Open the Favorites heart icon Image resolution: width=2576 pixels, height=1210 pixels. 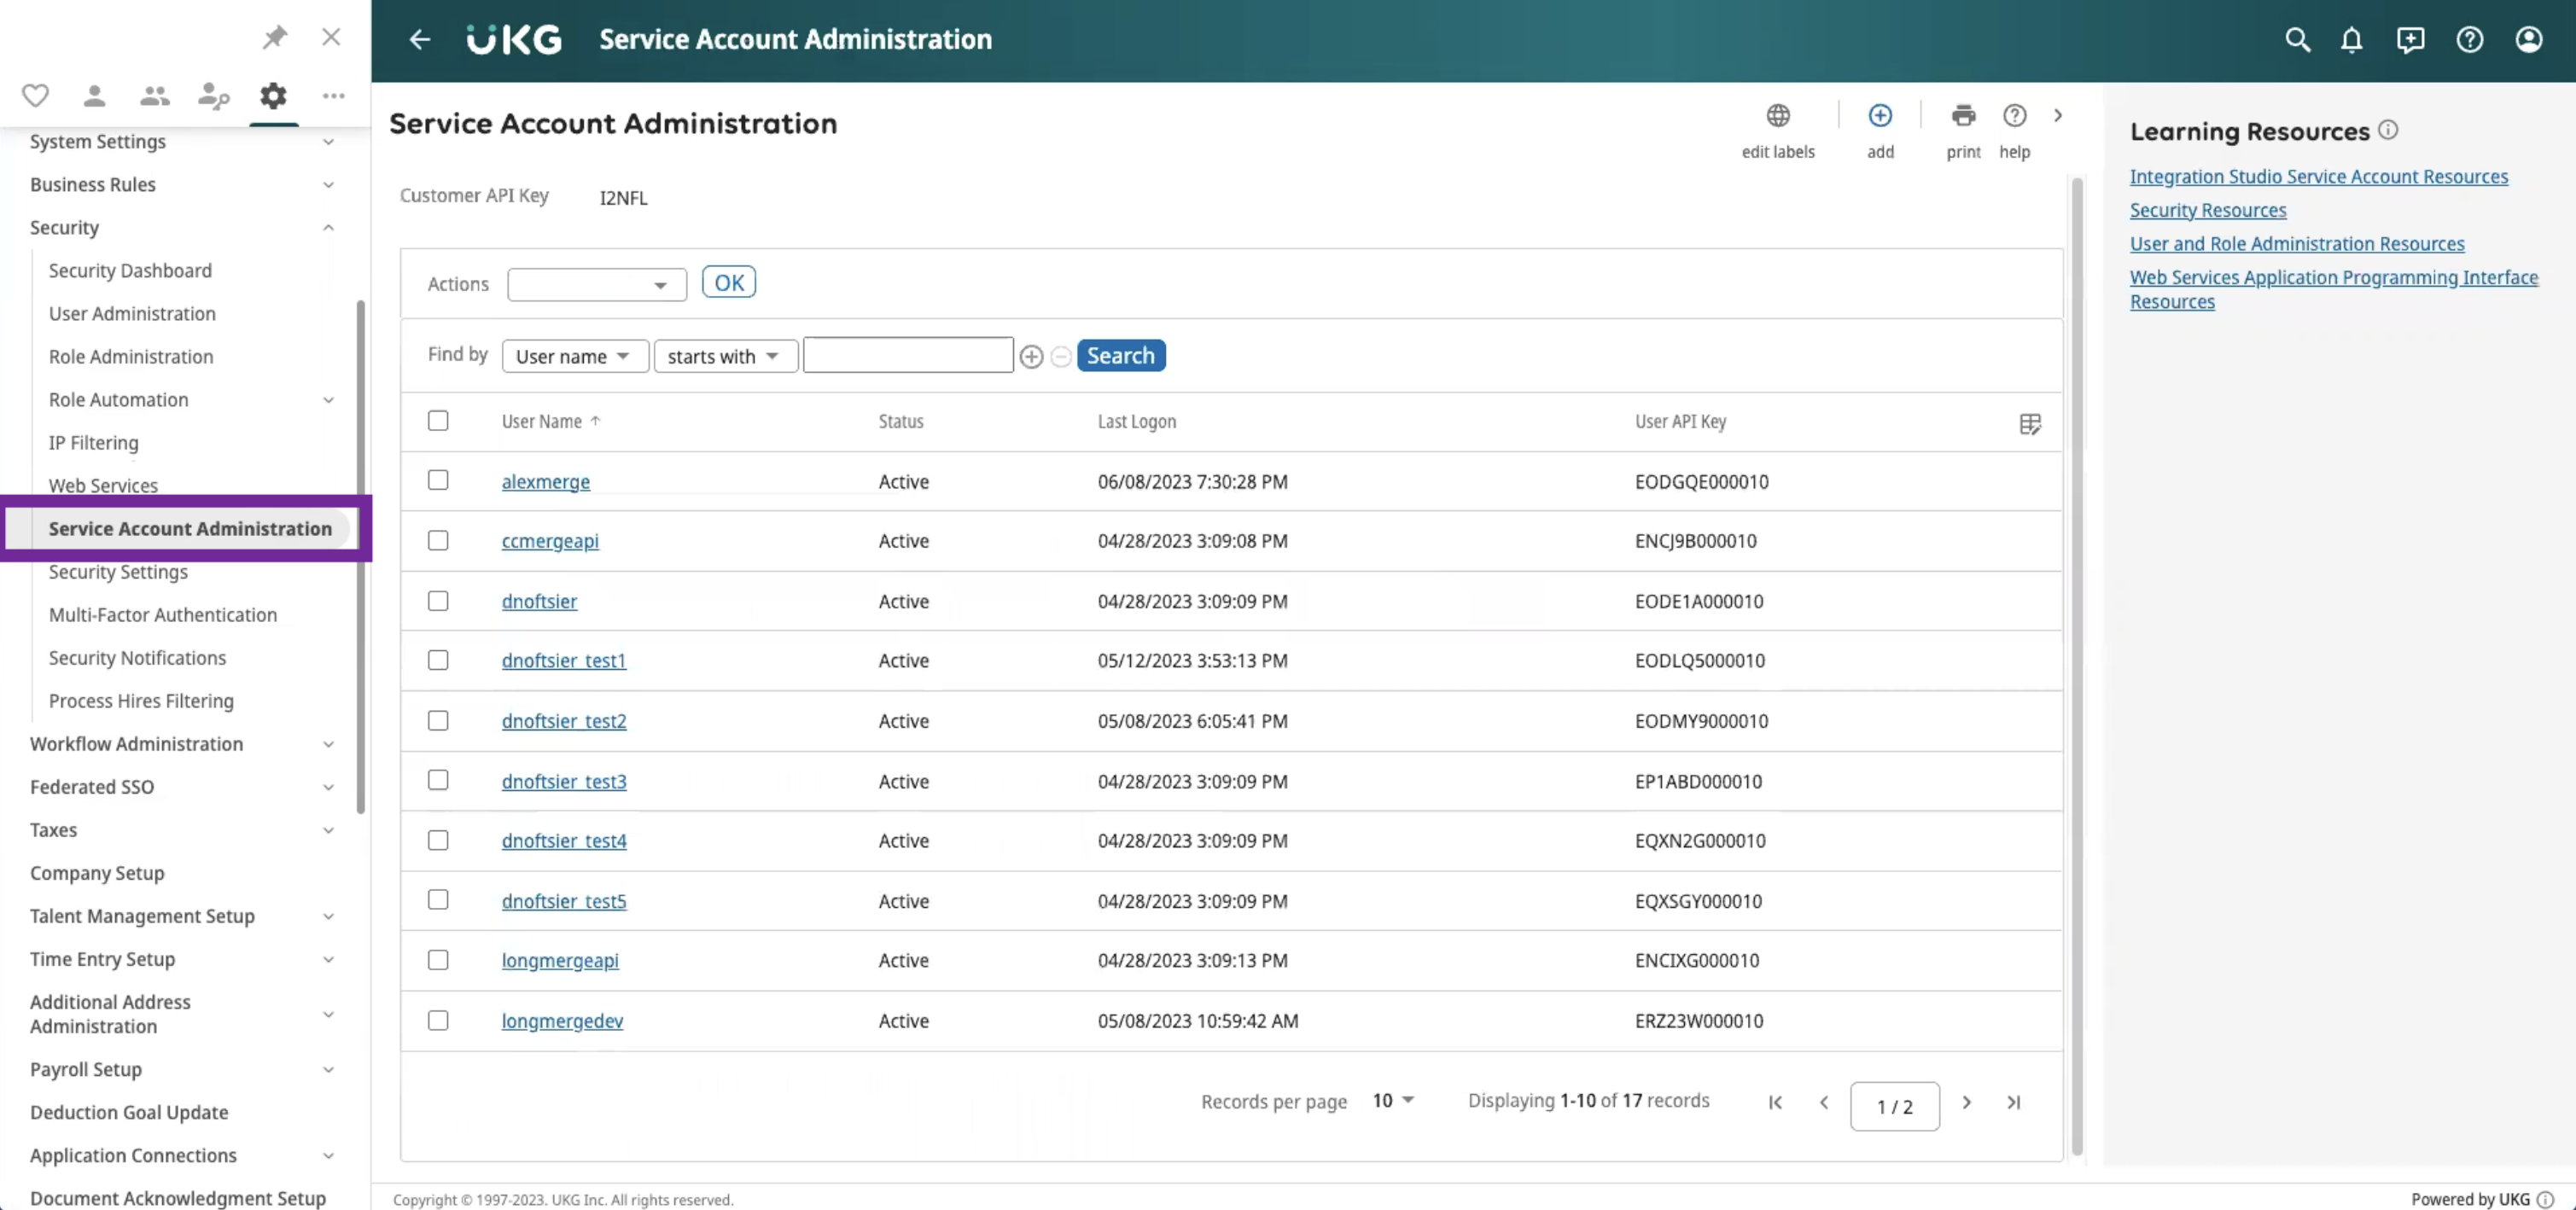pos(35,96)
